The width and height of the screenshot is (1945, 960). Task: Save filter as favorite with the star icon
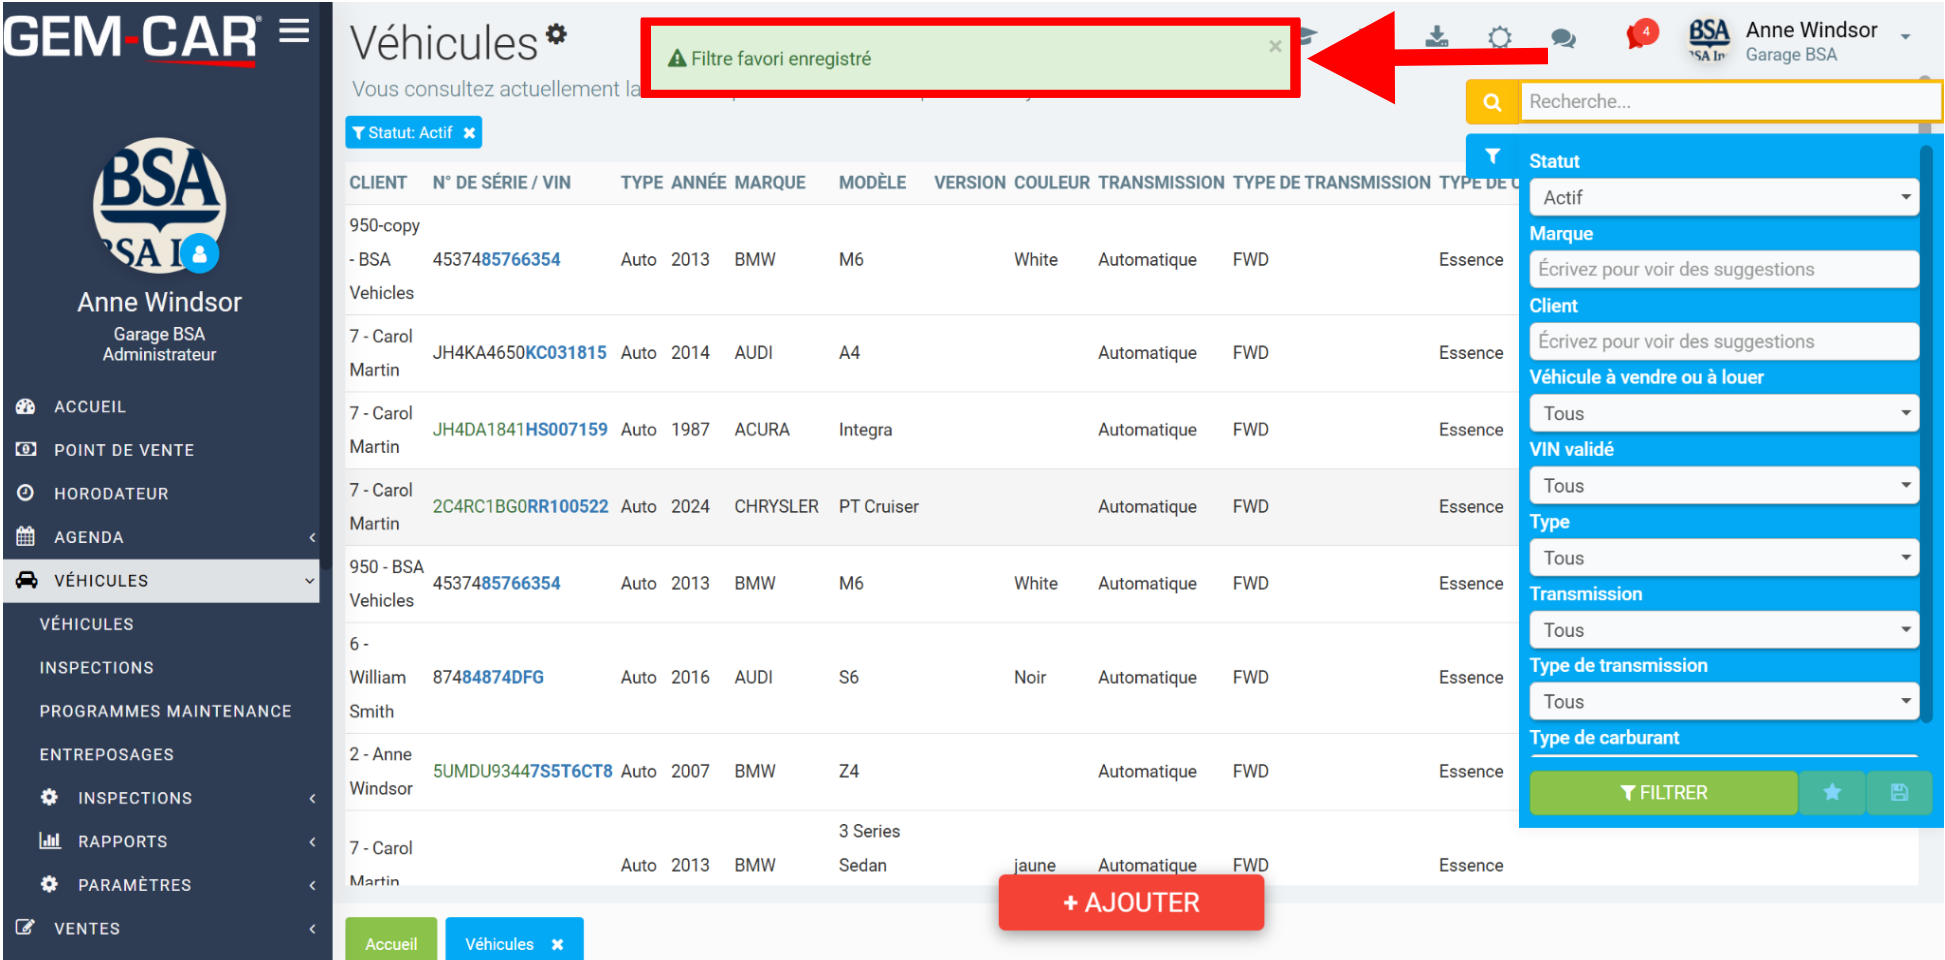click(x=1832, y=793)
